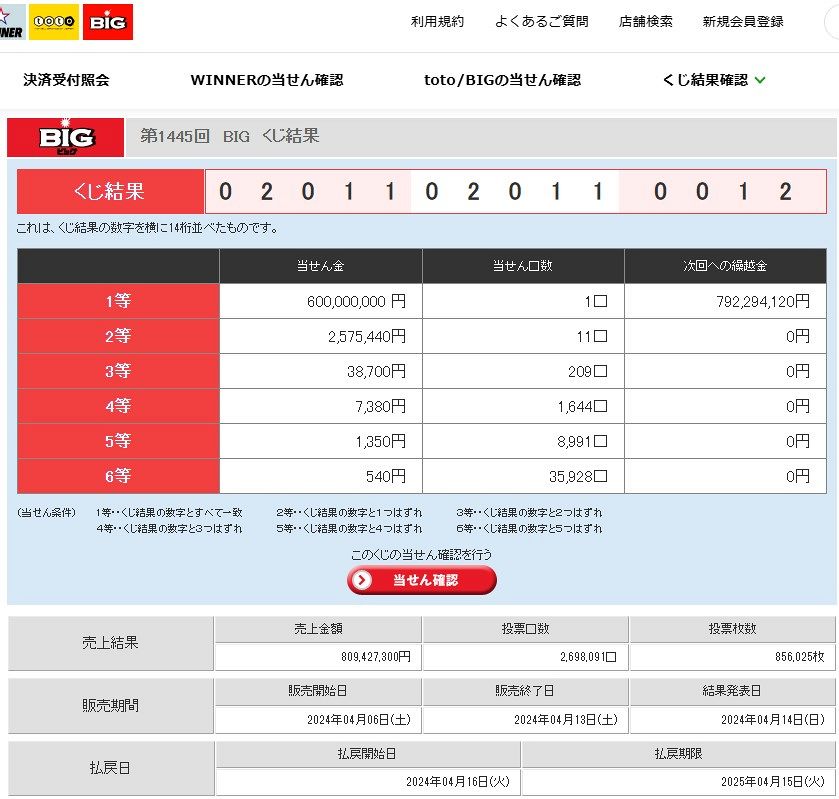Click the yellow toto logo
839x799 pixels.
pyautogui.click(x=54, y=22)
